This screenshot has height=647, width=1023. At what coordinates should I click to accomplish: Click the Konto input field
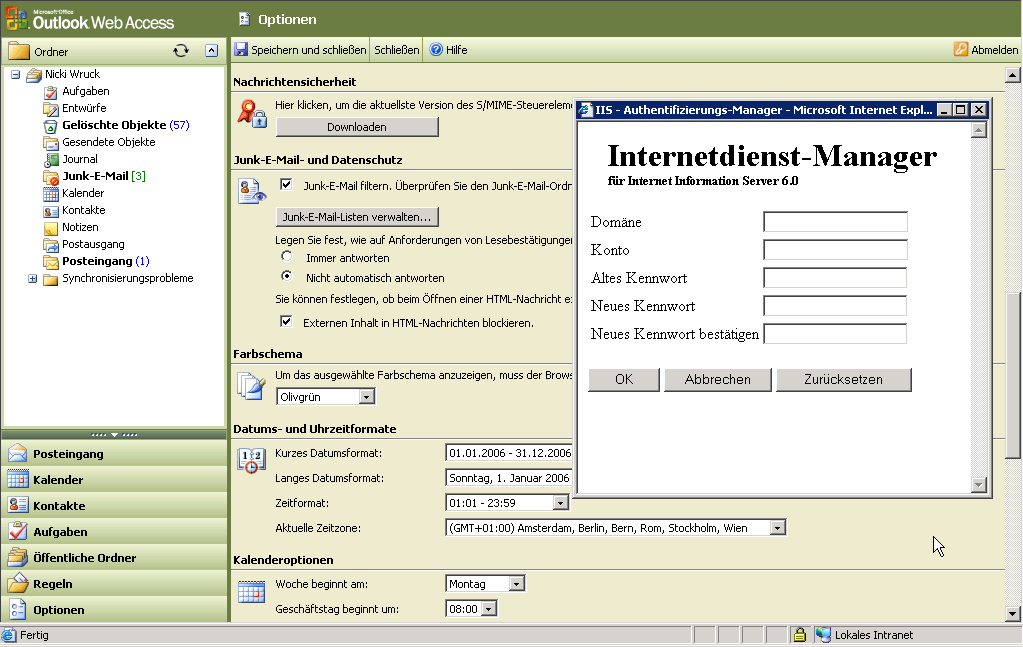(835, 250)
